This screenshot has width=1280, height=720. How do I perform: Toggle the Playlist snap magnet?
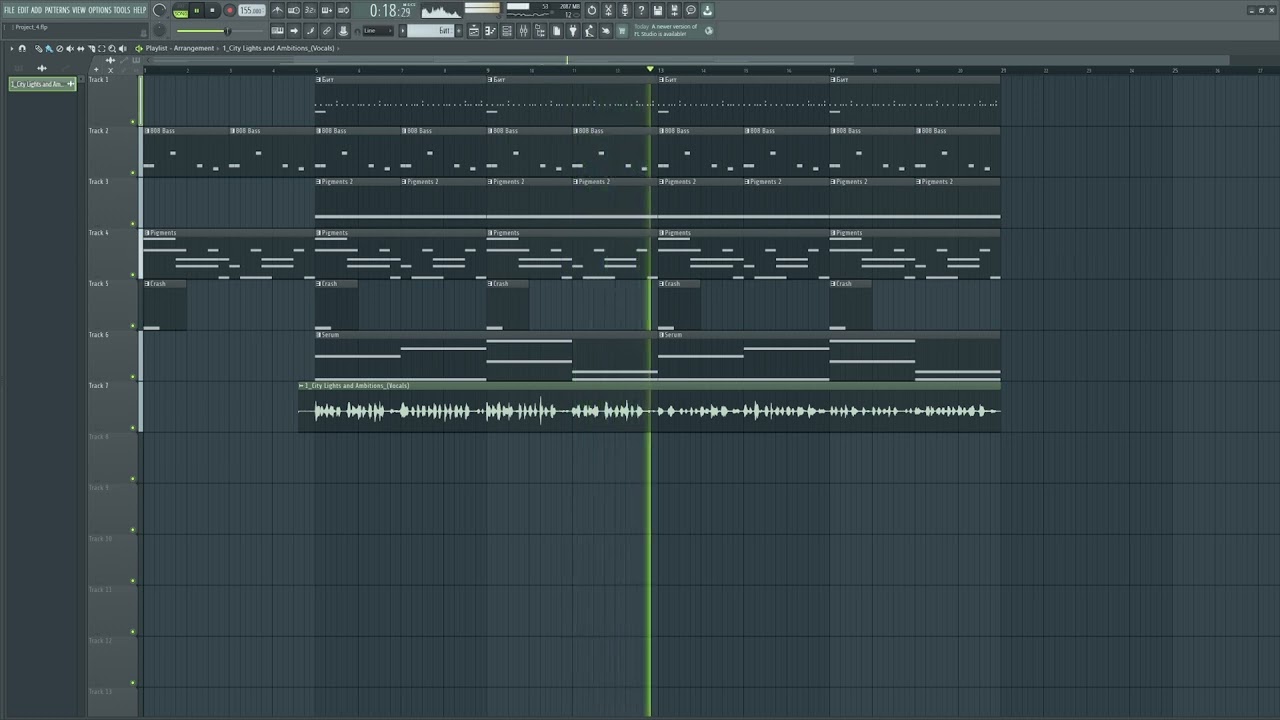22,48
